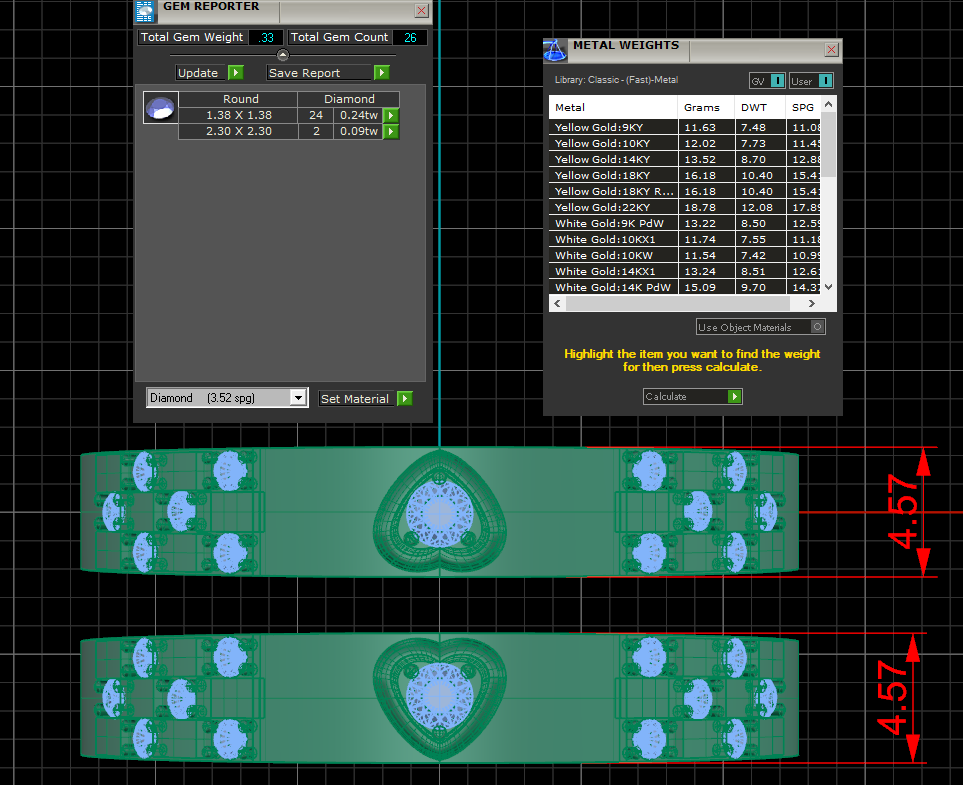The width and height of the screenshot is (963, 785).
Task: Select the Yellow Gold:14KY row
Action: click(x=602, y=159)
